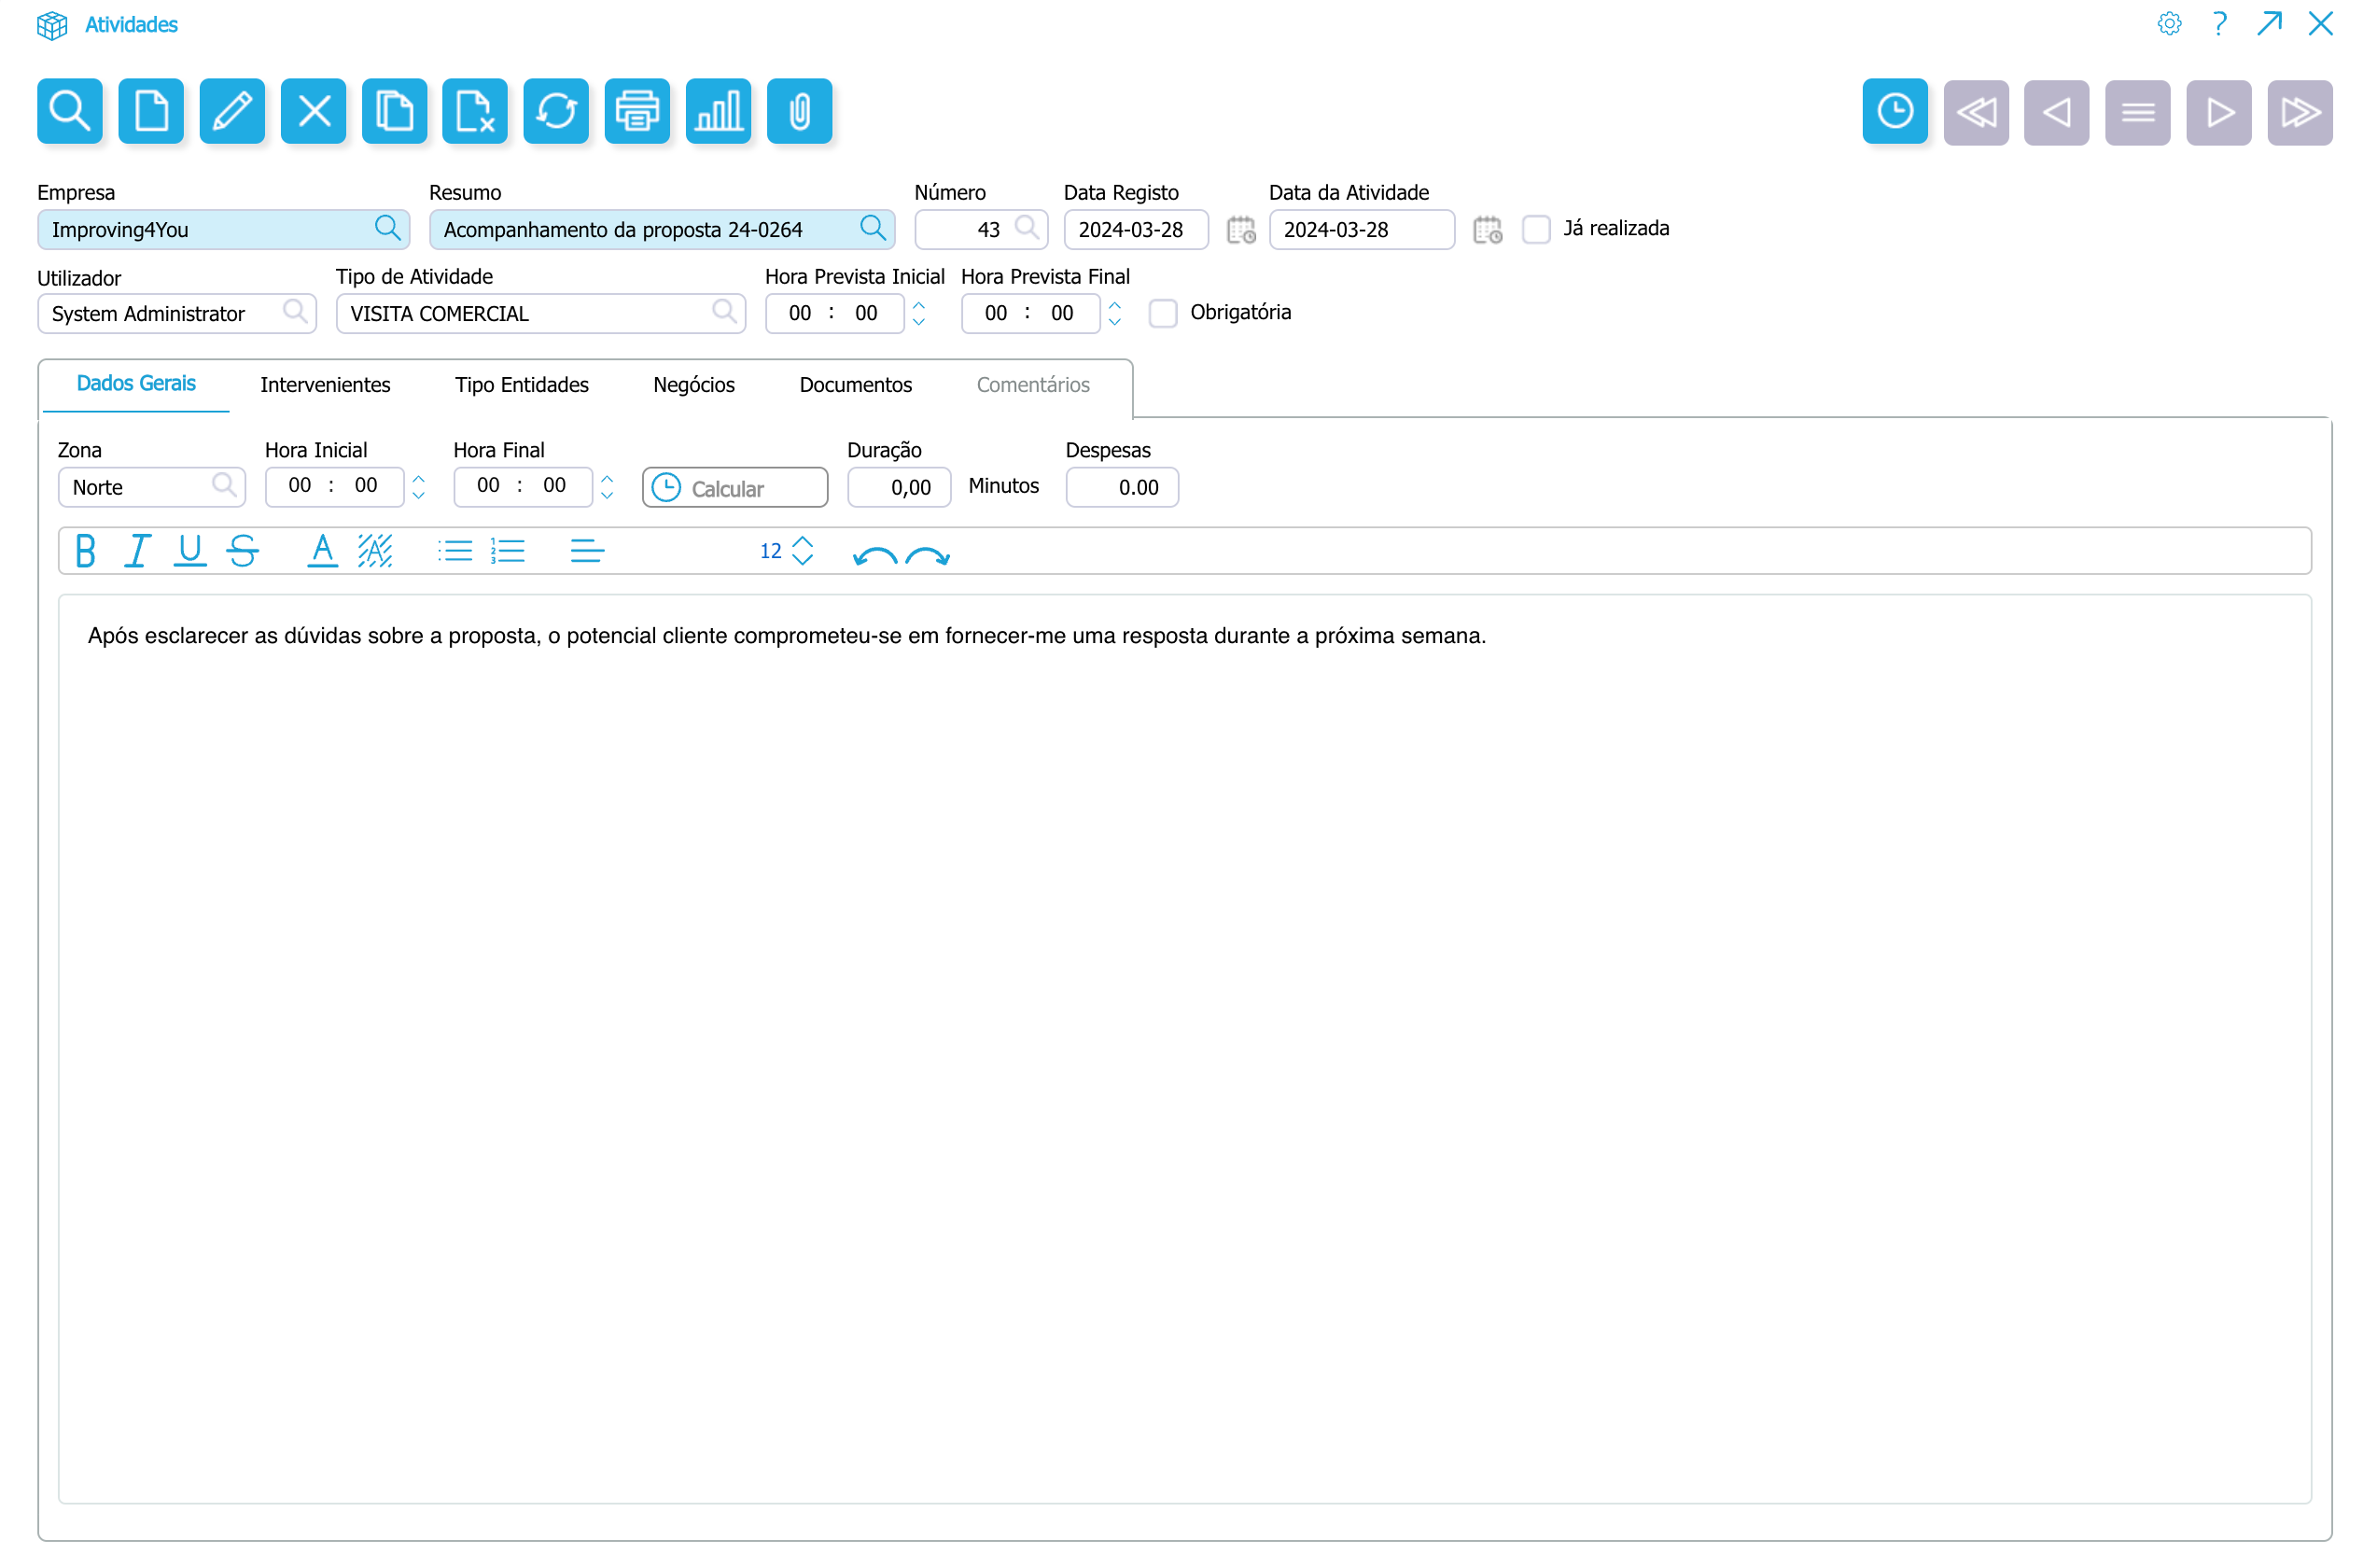This screenshot has height=1568, width=2363.
Task: Open the Documentos tab
Action: click(855, 385)
